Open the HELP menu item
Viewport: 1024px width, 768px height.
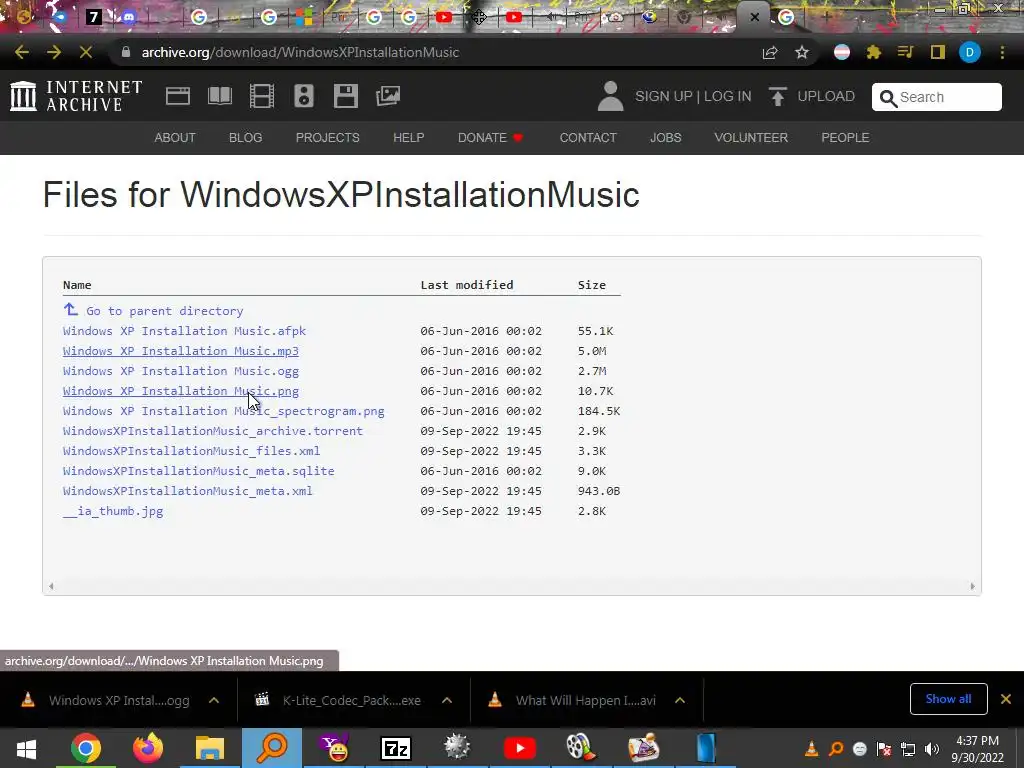click(409, 138)
